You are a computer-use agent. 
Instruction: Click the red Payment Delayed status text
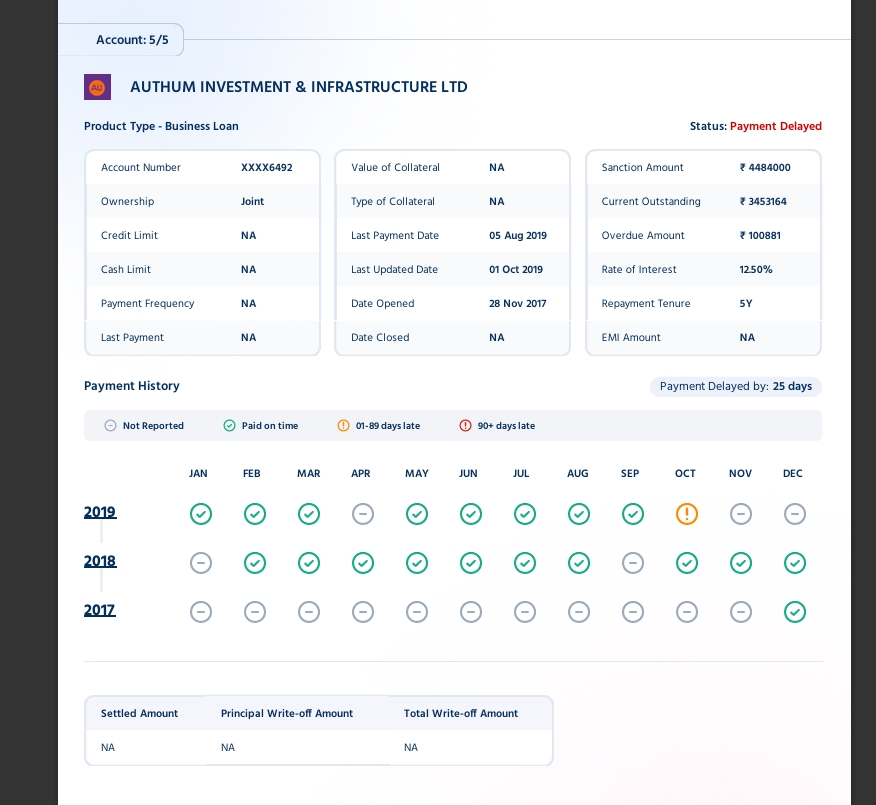[775, 127]
